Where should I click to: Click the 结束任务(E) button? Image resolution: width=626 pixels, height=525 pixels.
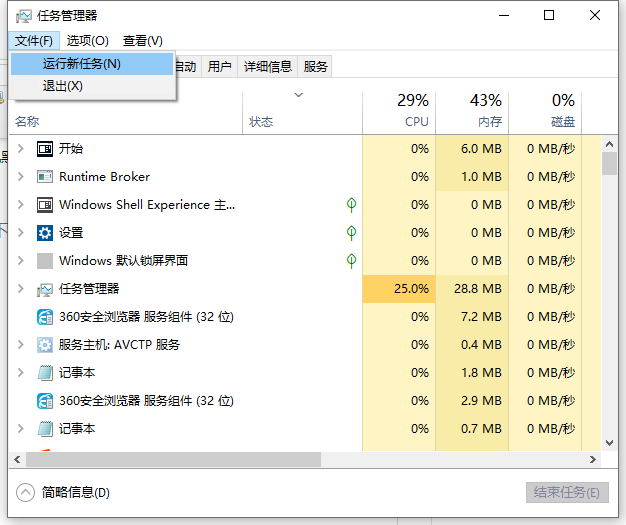pos(566,492)
